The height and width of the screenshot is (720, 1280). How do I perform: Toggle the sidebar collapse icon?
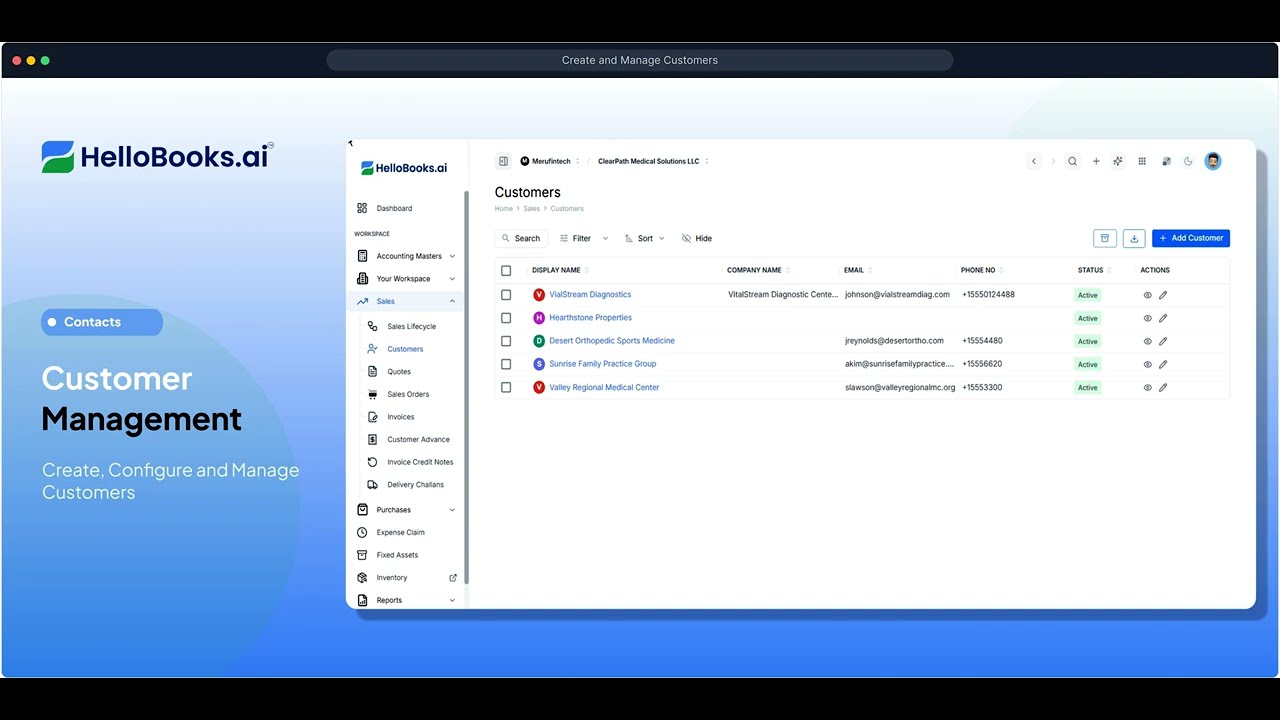point(503,161)
